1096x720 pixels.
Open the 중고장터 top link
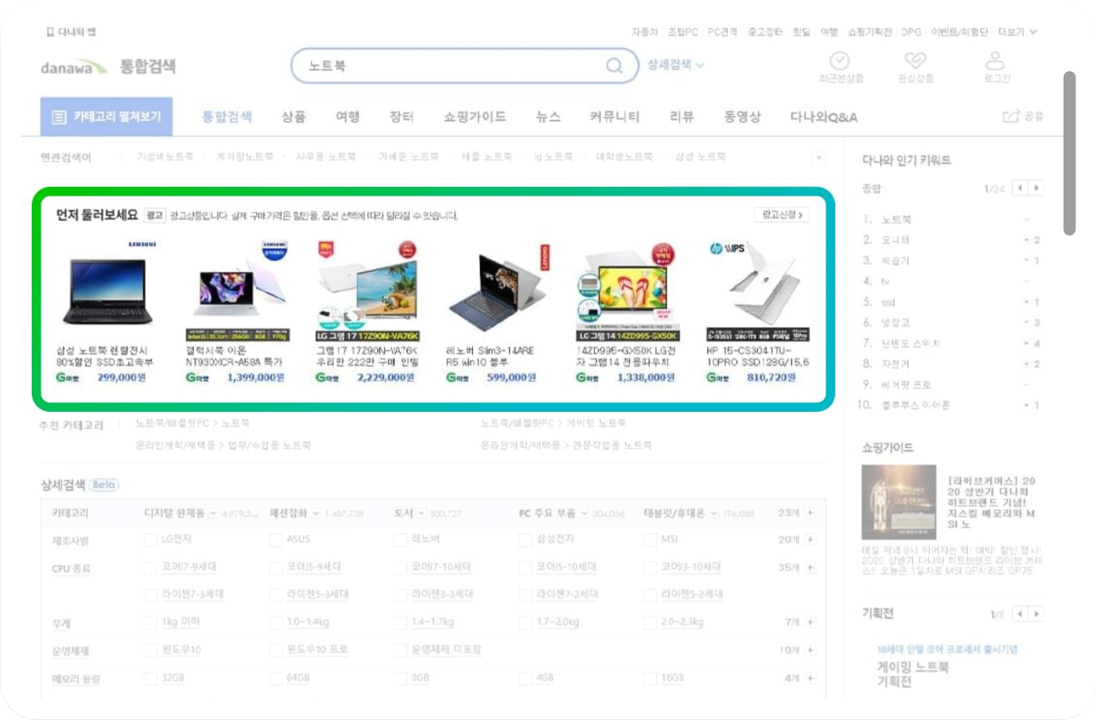[765, 32]
